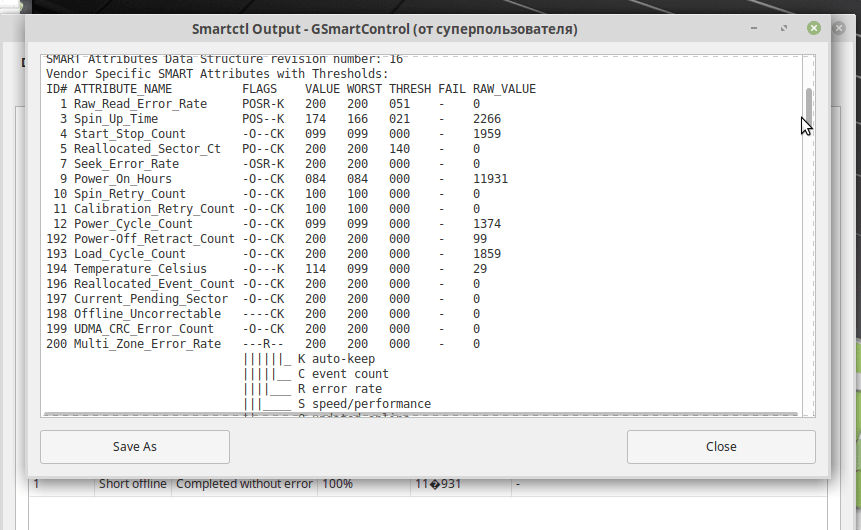Screen dimensions: 861x530
Task: Click 'Vendor Specific SMART Attributes with Thresholds' line
Action: [x=217, y=74]
